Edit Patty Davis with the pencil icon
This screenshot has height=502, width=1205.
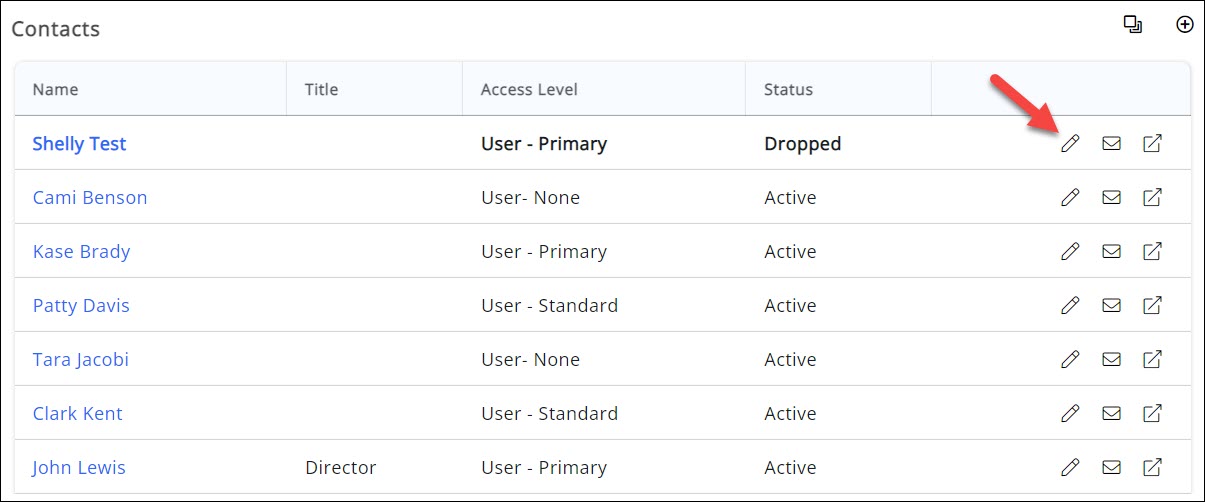(1070, 306)
